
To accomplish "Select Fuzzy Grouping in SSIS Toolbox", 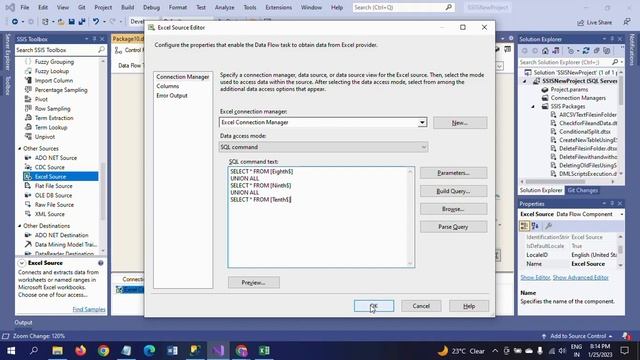I will (x=54, y=62).
